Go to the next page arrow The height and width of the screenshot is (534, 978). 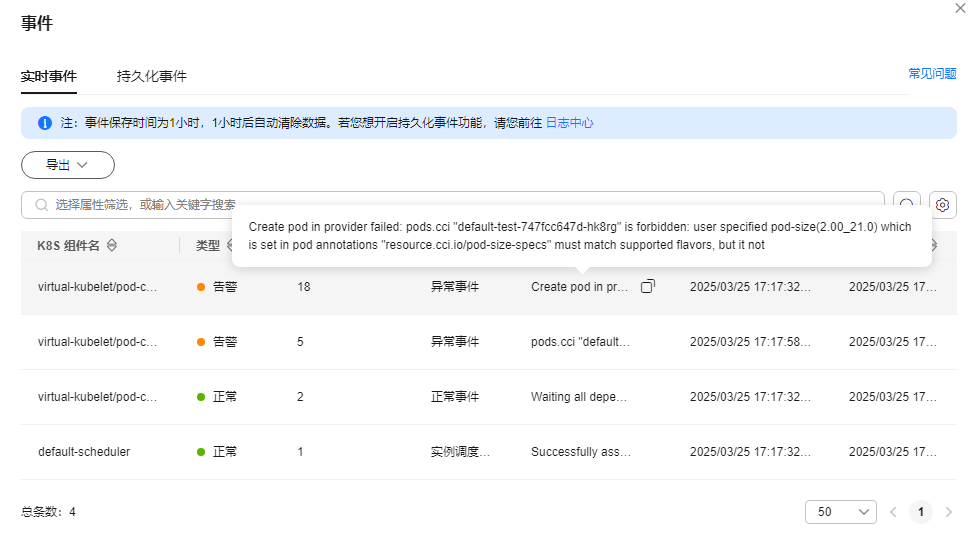949,512
